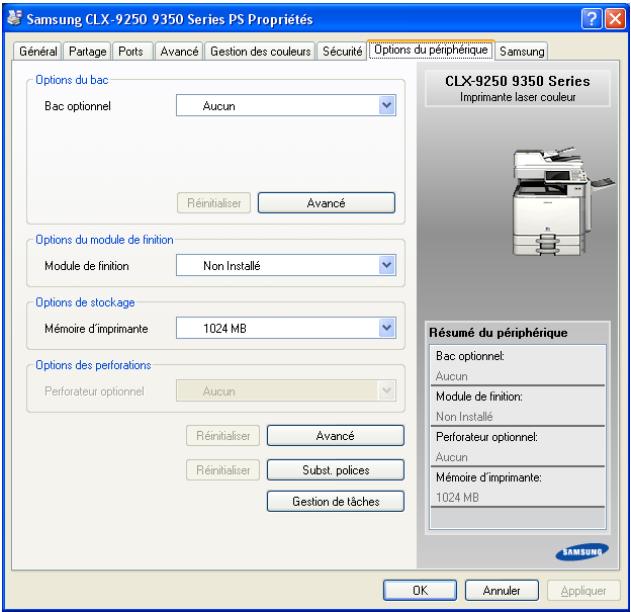
Task: Click the 'Imprimante laser couleur' text
Action: pyautogui.click(x=518, y=97)
